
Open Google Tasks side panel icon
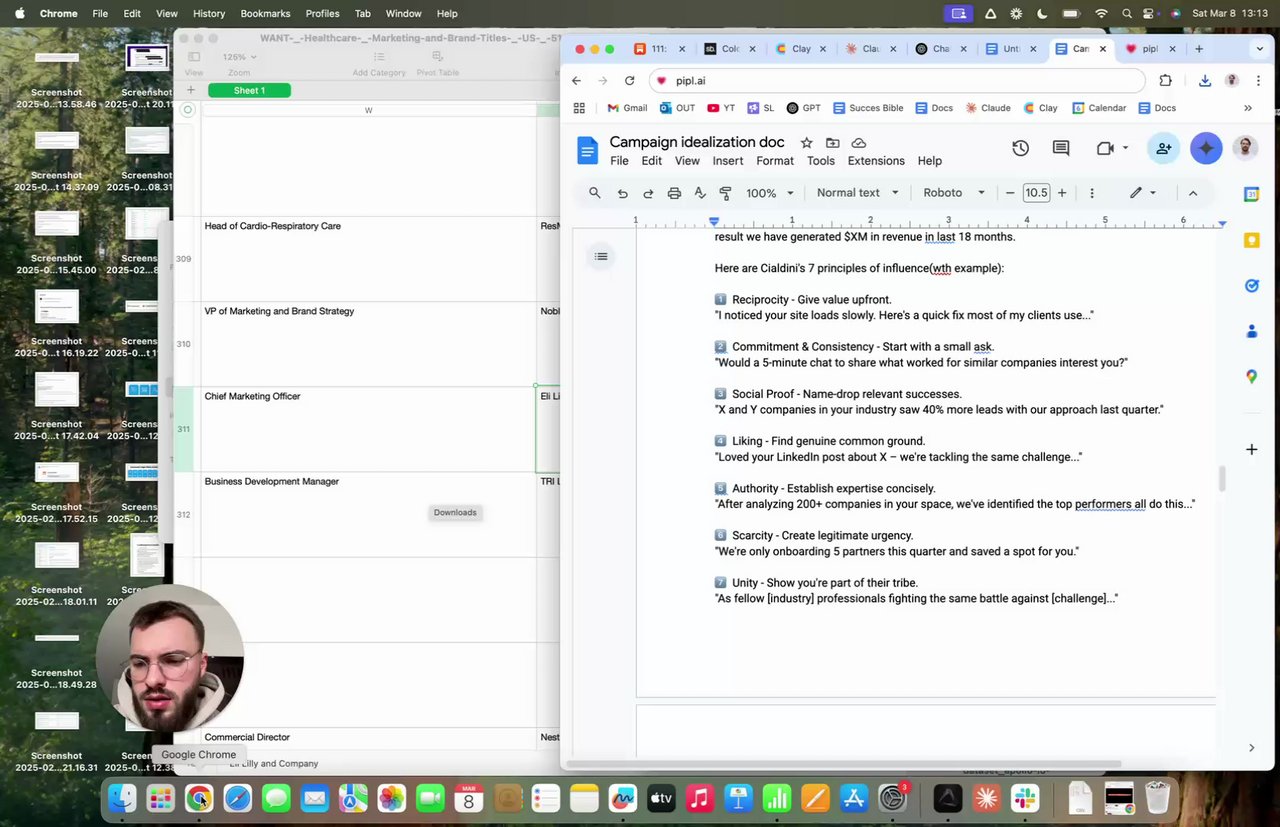[1251, 286]
